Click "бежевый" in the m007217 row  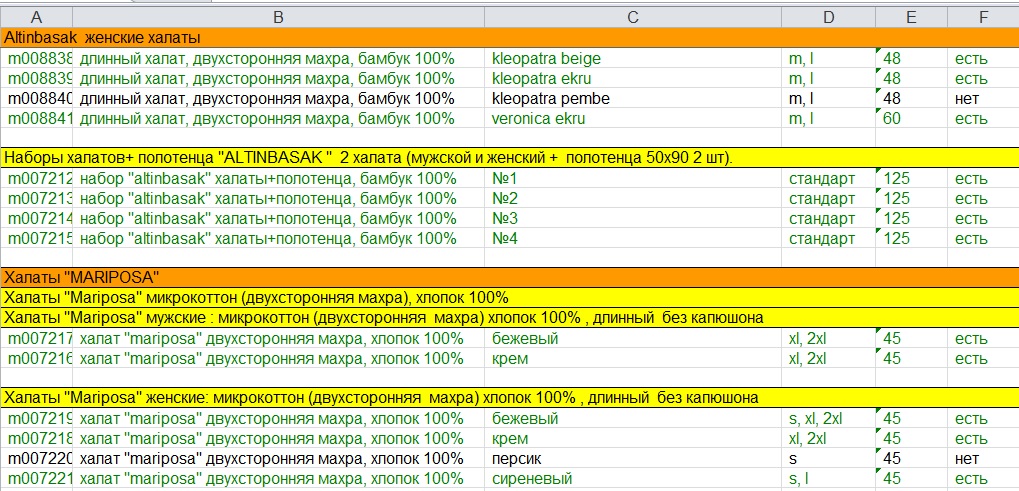coord(525,339)
